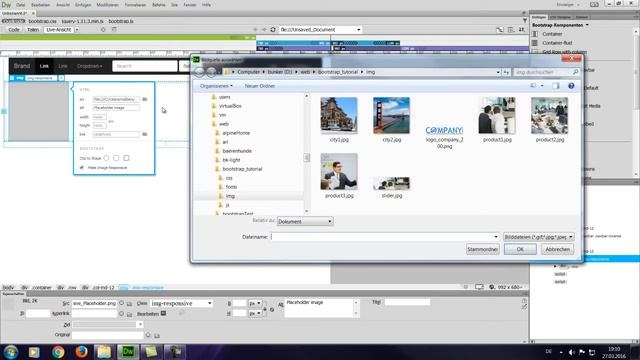Click the forward button in file dialog

click(211, 72)
